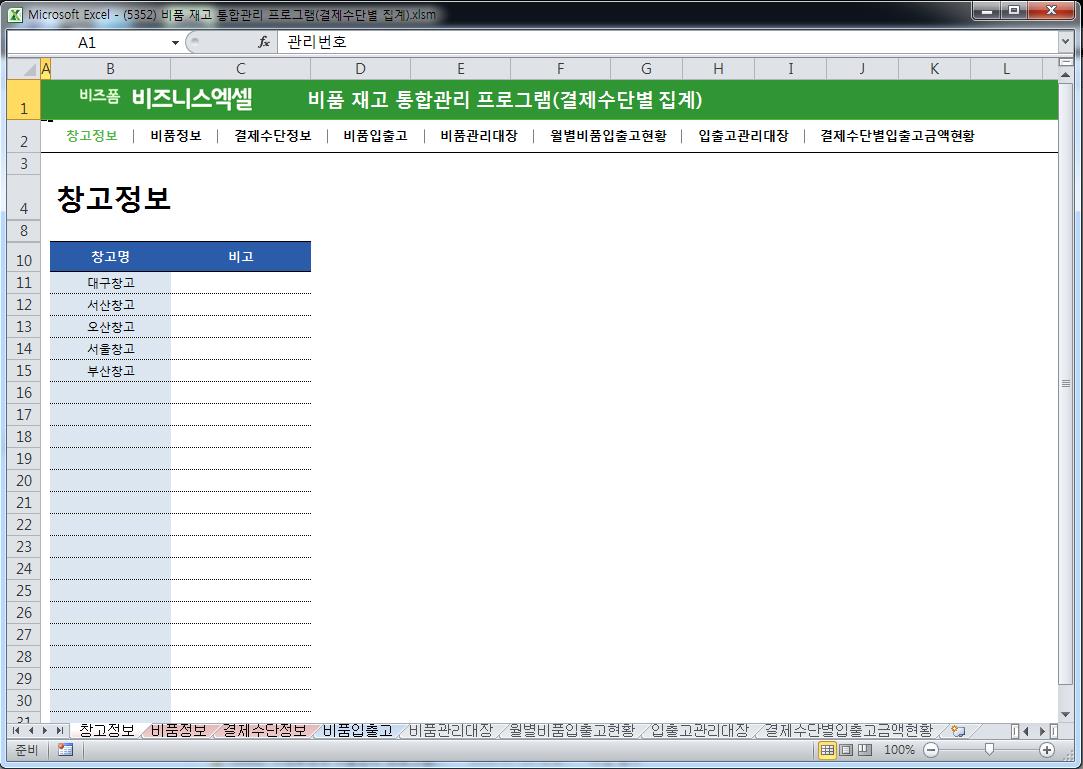Click vertical scrollbar down arrow

(1065, 714)
